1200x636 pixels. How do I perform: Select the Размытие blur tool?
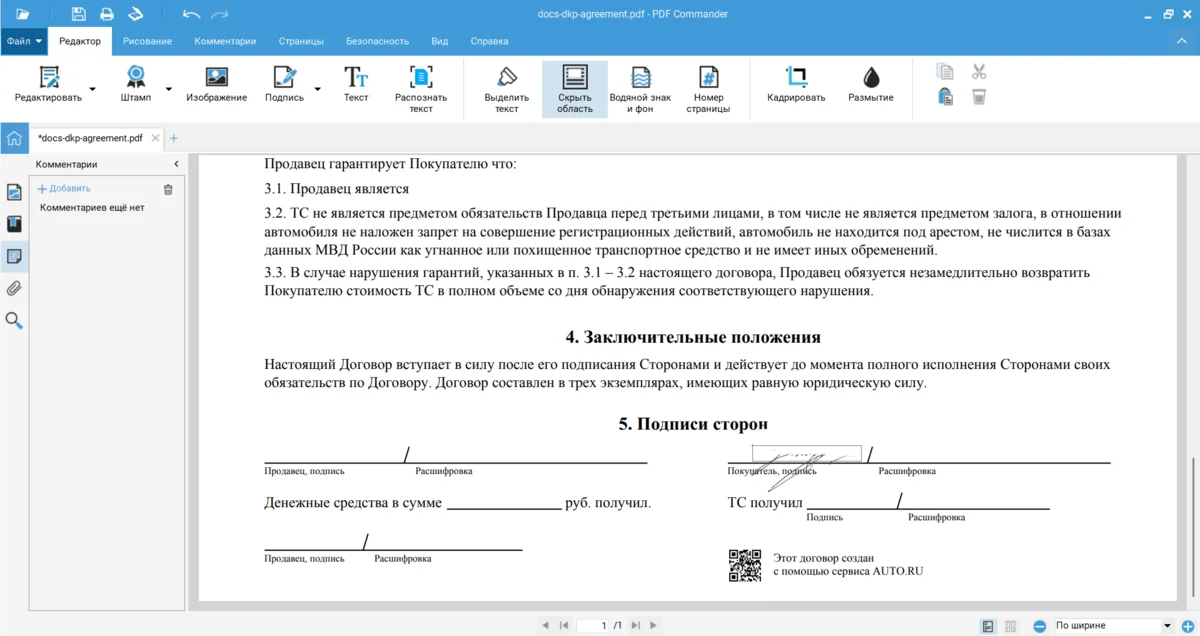click(871, 86)
